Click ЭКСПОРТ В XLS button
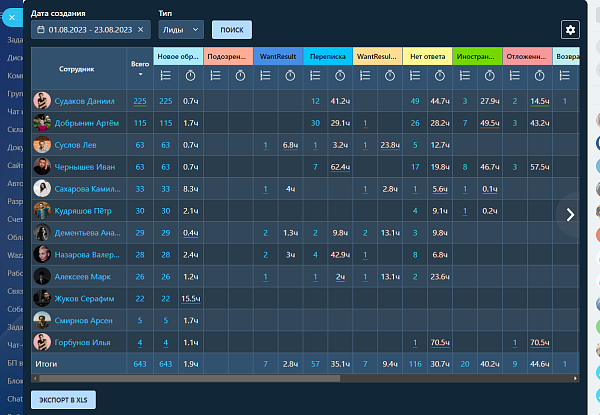The width and height of the screenshot is (600, 415). pyautogui.click(x=71, y=399)
